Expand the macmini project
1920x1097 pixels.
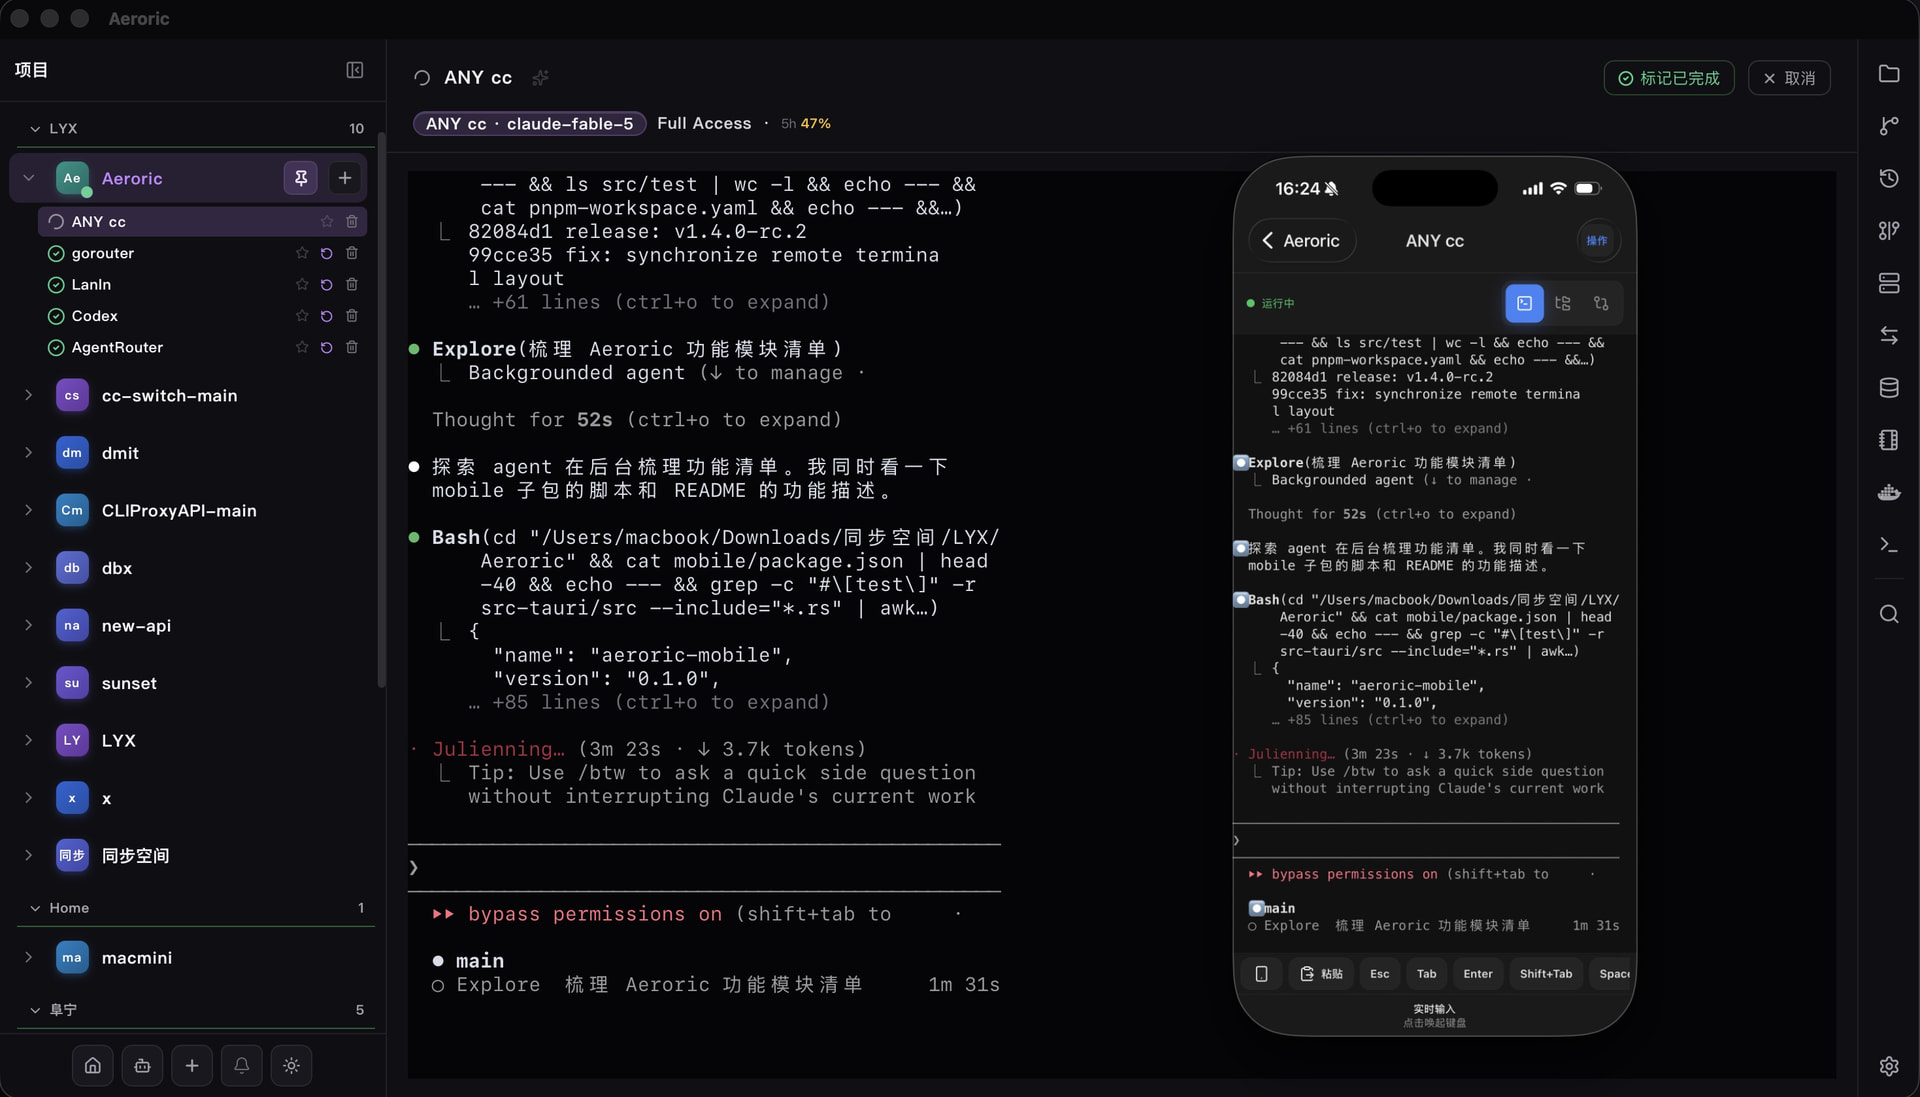tap(29, 958)
